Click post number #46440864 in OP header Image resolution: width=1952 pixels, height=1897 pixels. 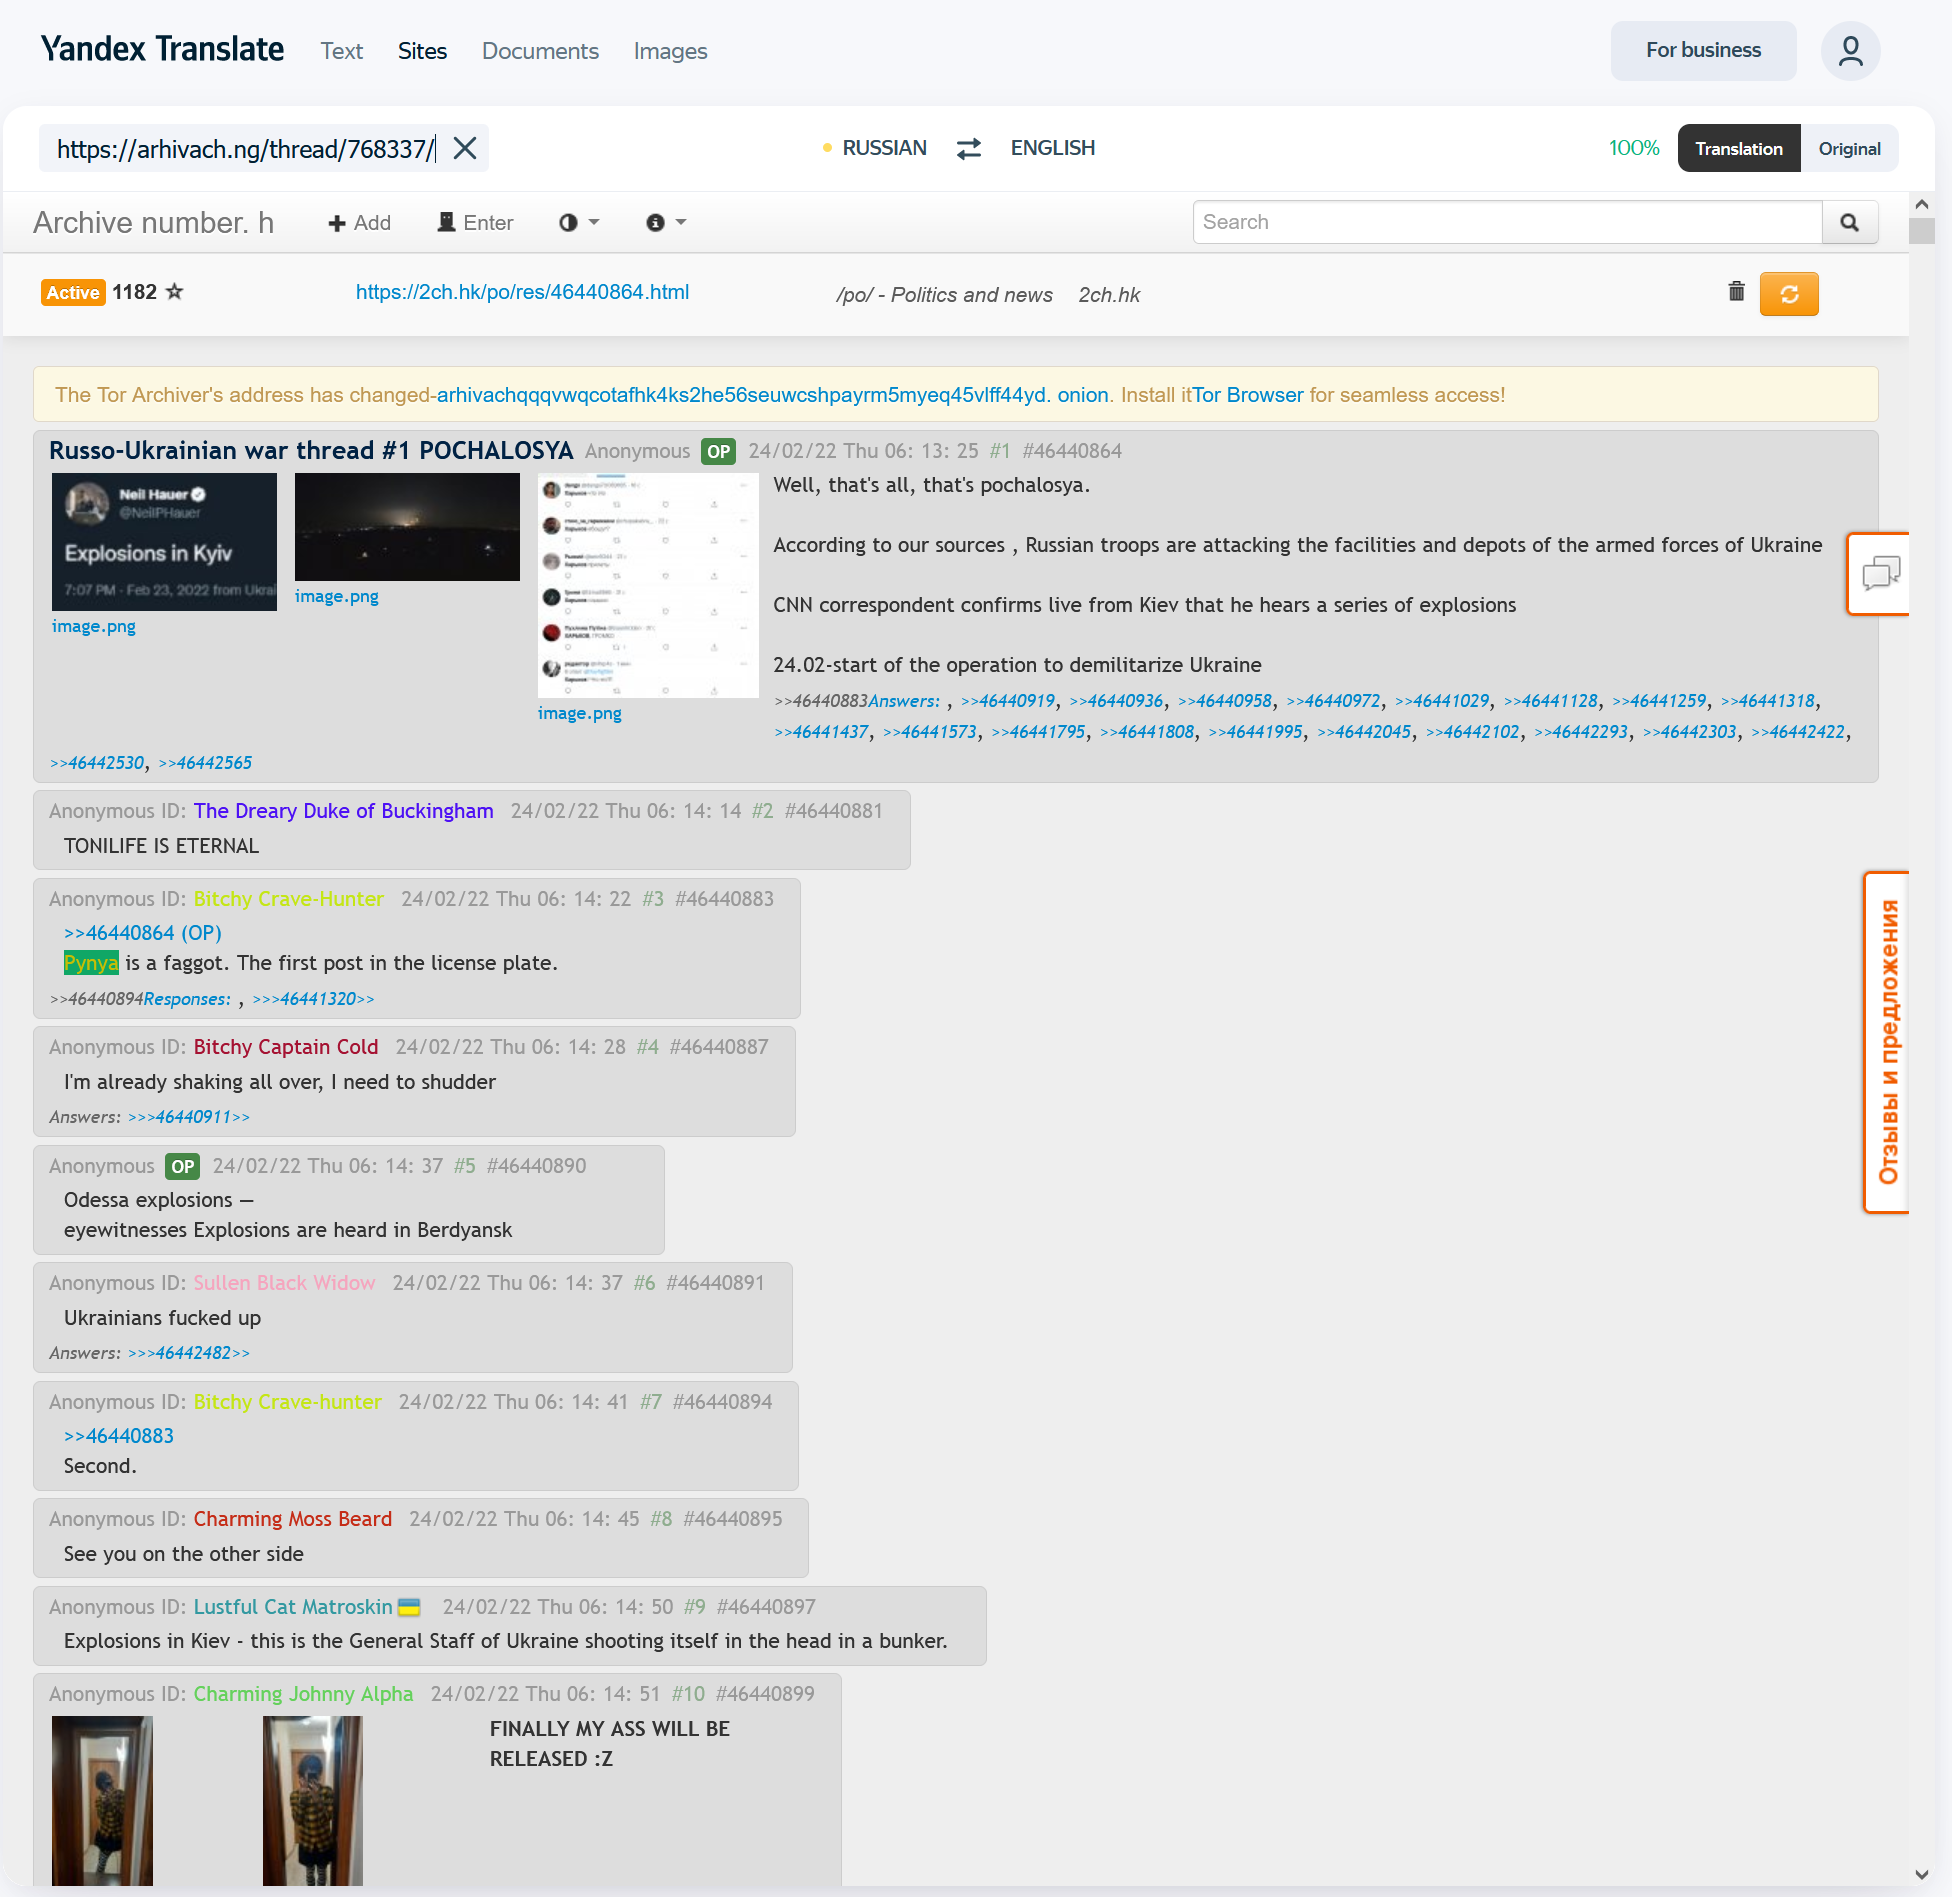(x=1072, y=451)
